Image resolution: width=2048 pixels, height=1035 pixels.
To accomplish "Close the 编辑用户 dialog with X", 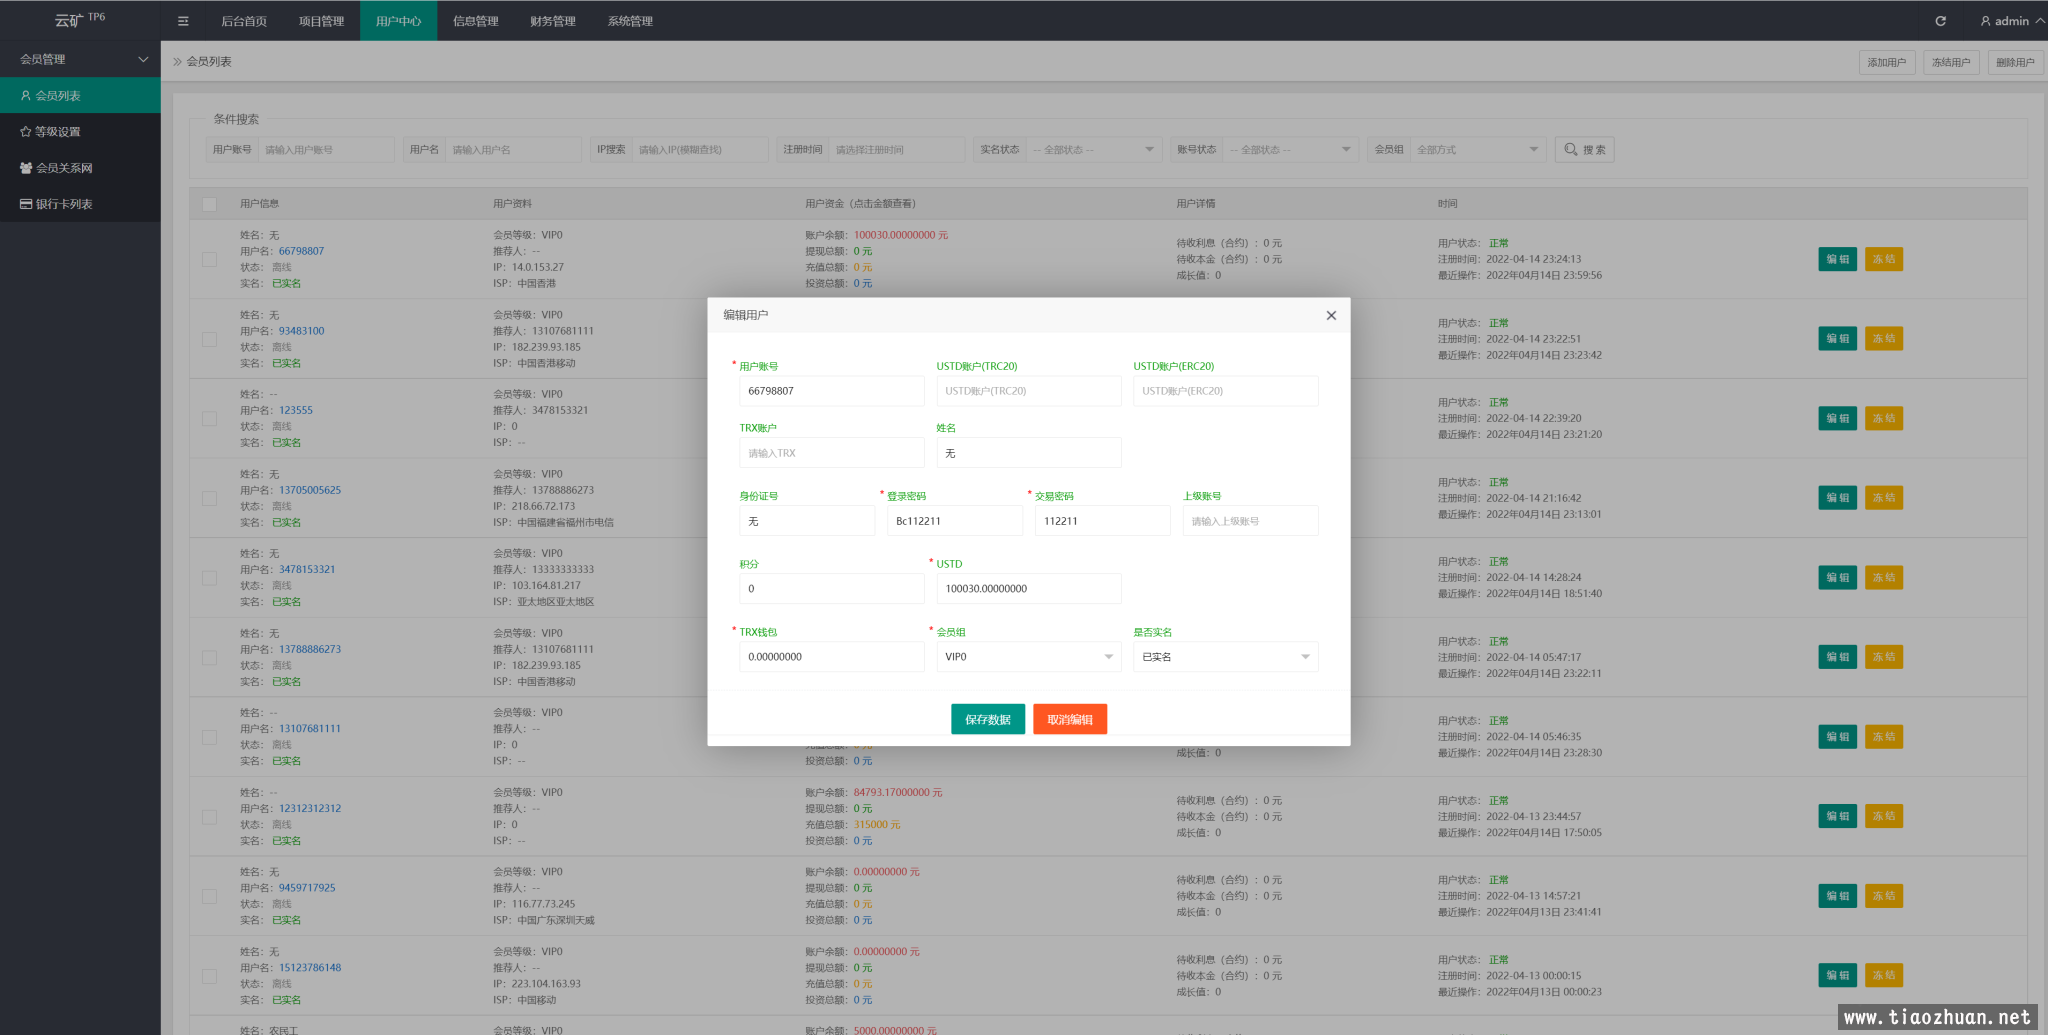I will (1331, 315).
